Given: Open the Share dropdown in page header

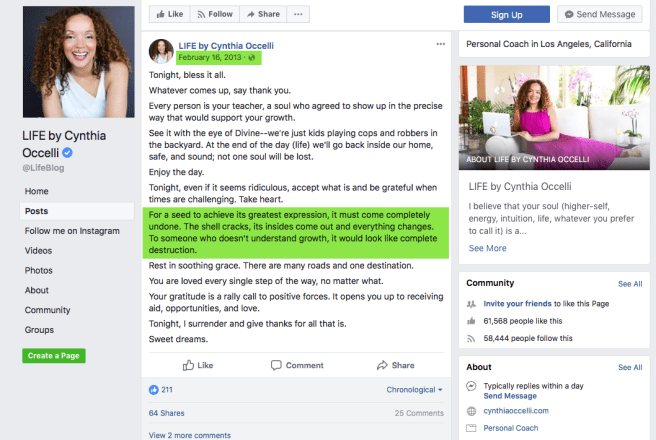Looking at the screenshot, I should (263, 15).
